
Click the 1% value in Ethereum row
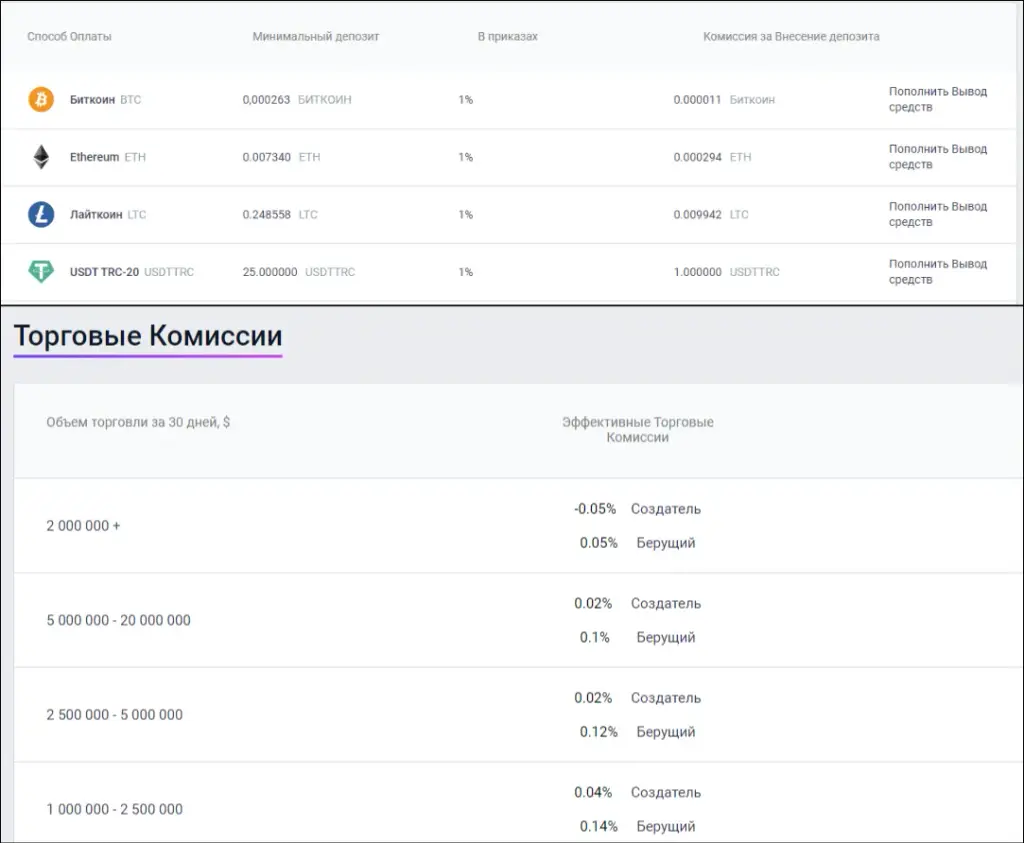pos(466,157)
